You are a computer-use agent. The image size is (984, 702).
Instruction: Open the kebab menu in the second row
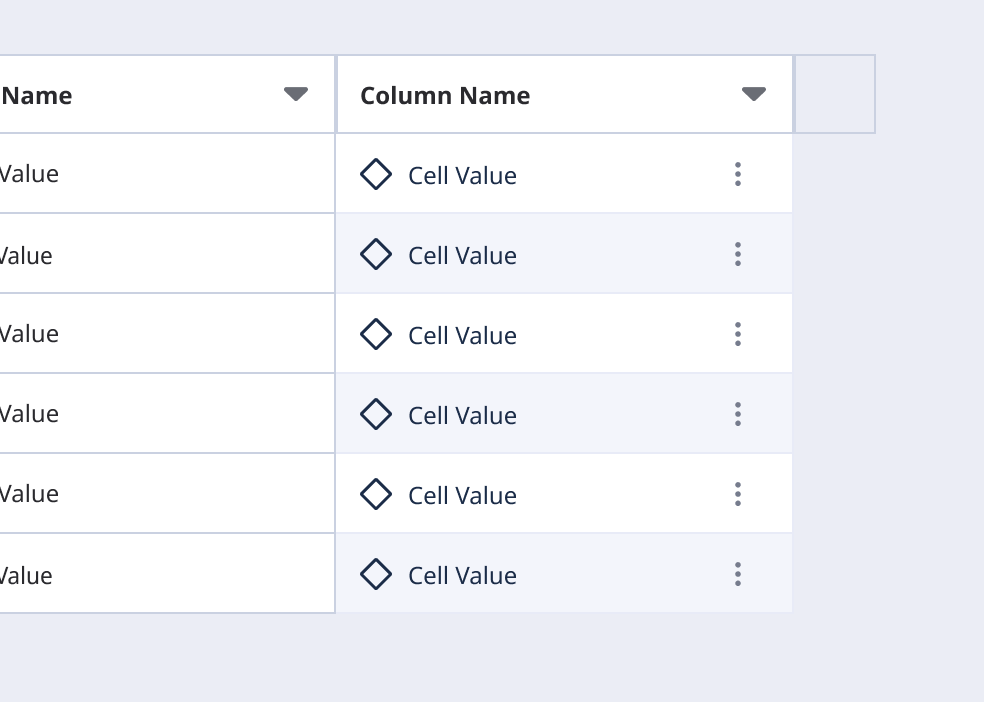(738, 254)
